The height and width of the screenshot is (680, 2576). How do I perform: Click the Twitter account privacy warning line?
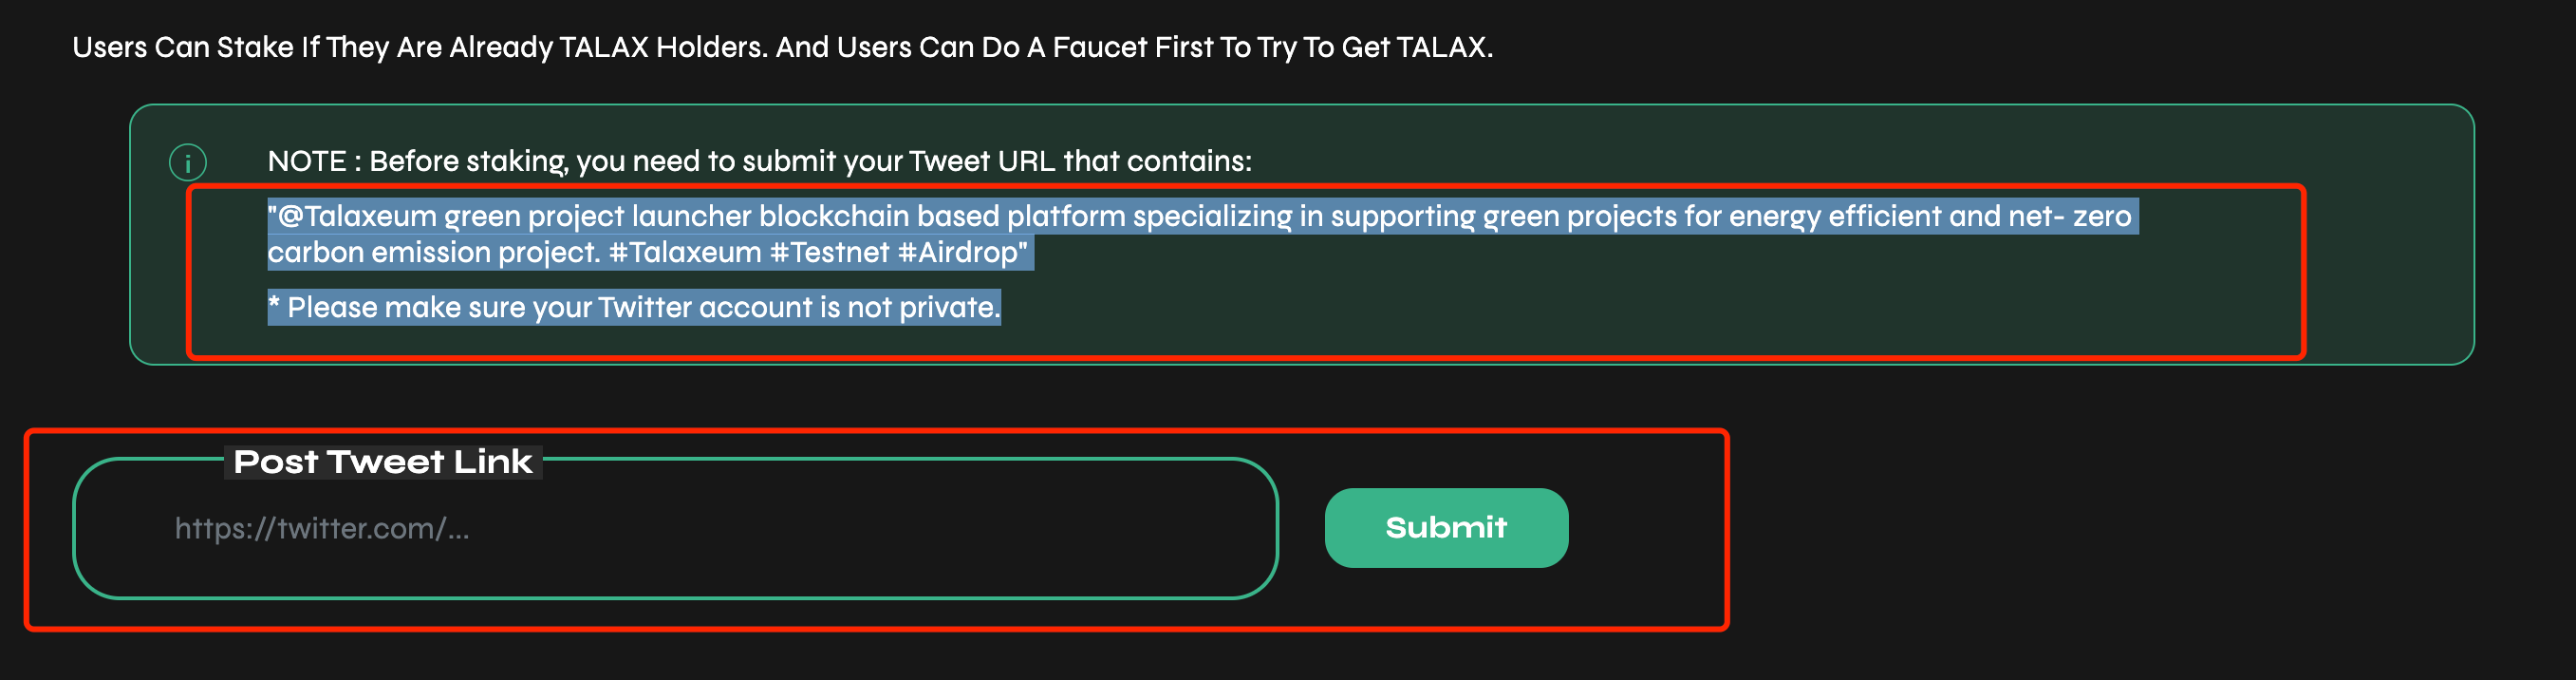click(633, 307)
